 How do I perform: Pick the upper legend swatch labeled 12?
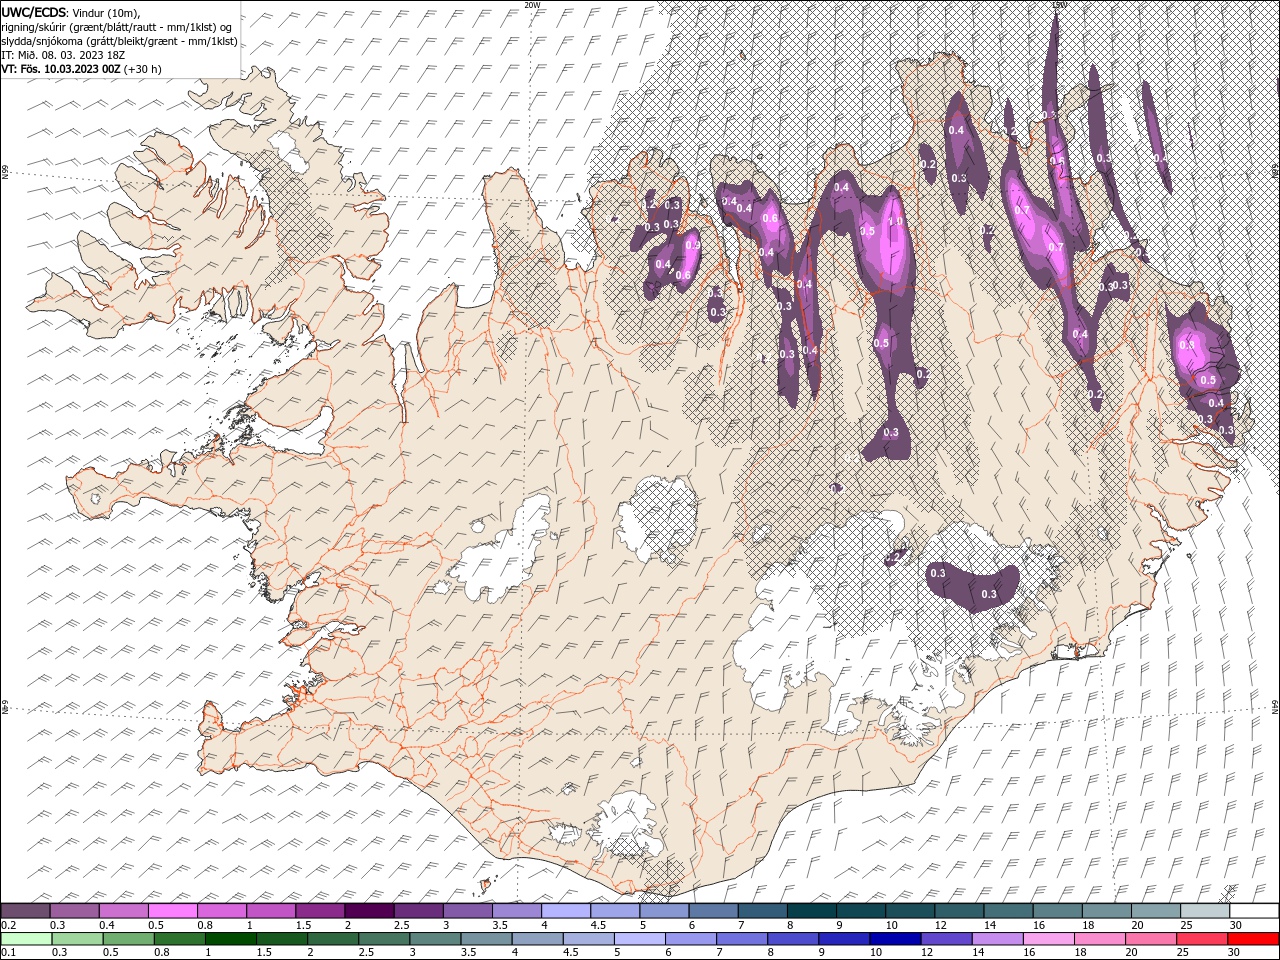tap(957, 911)
